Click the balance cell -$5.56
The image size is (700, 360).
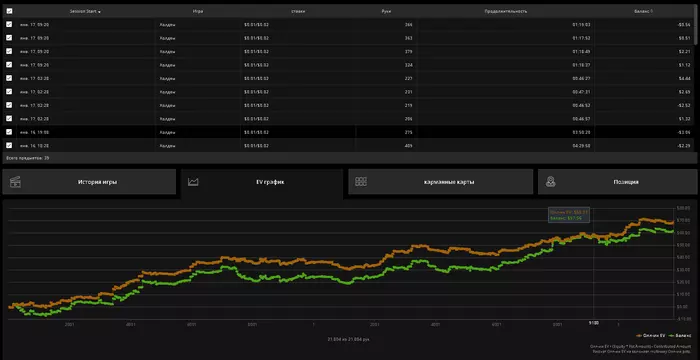(683, 25)
